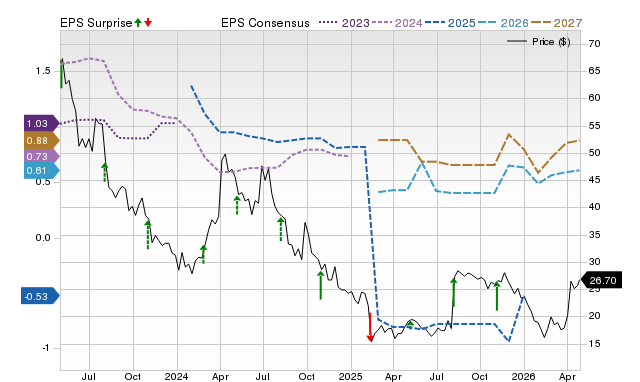Click the 40 label on the price axis
The height and width of the screenshot is (382, 640).
tap(595, 207)
